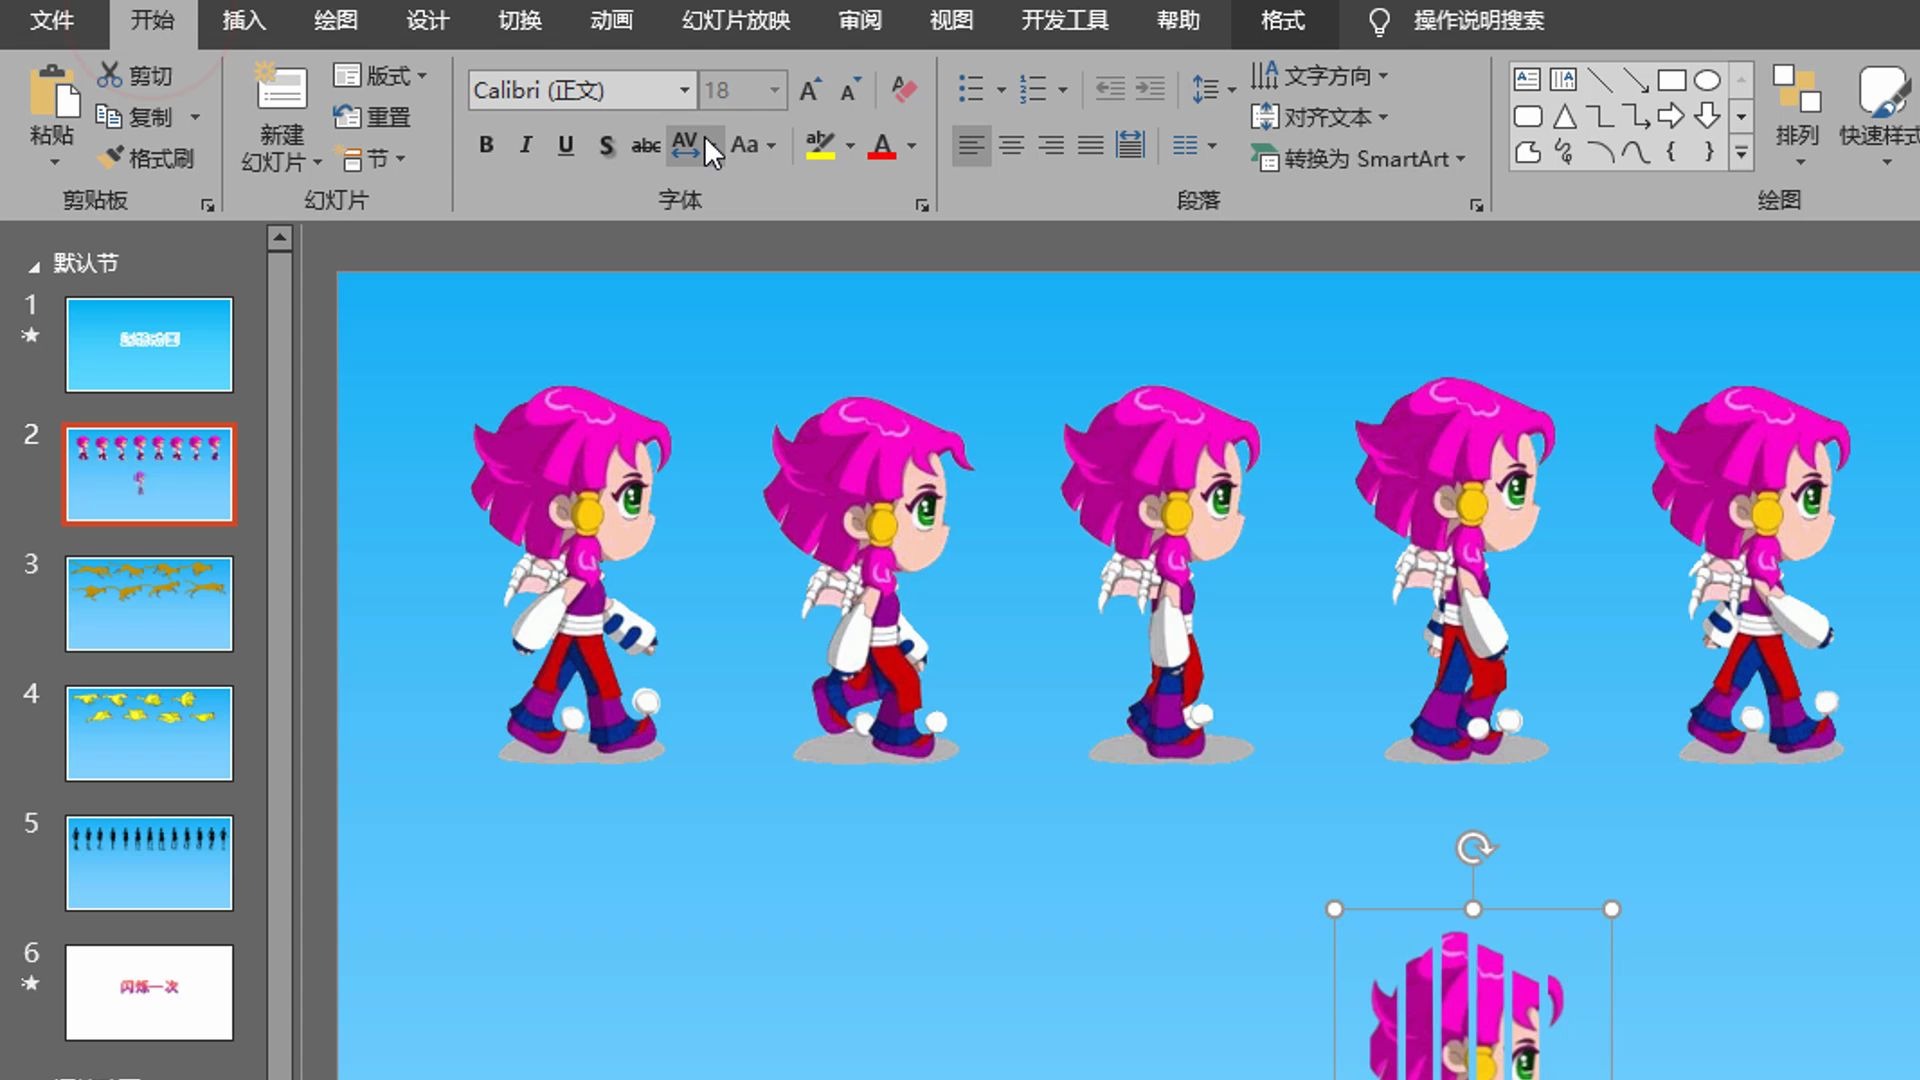
Task: Click the bullet list icon
Action: pyautogui.click(x=971, y=89)
